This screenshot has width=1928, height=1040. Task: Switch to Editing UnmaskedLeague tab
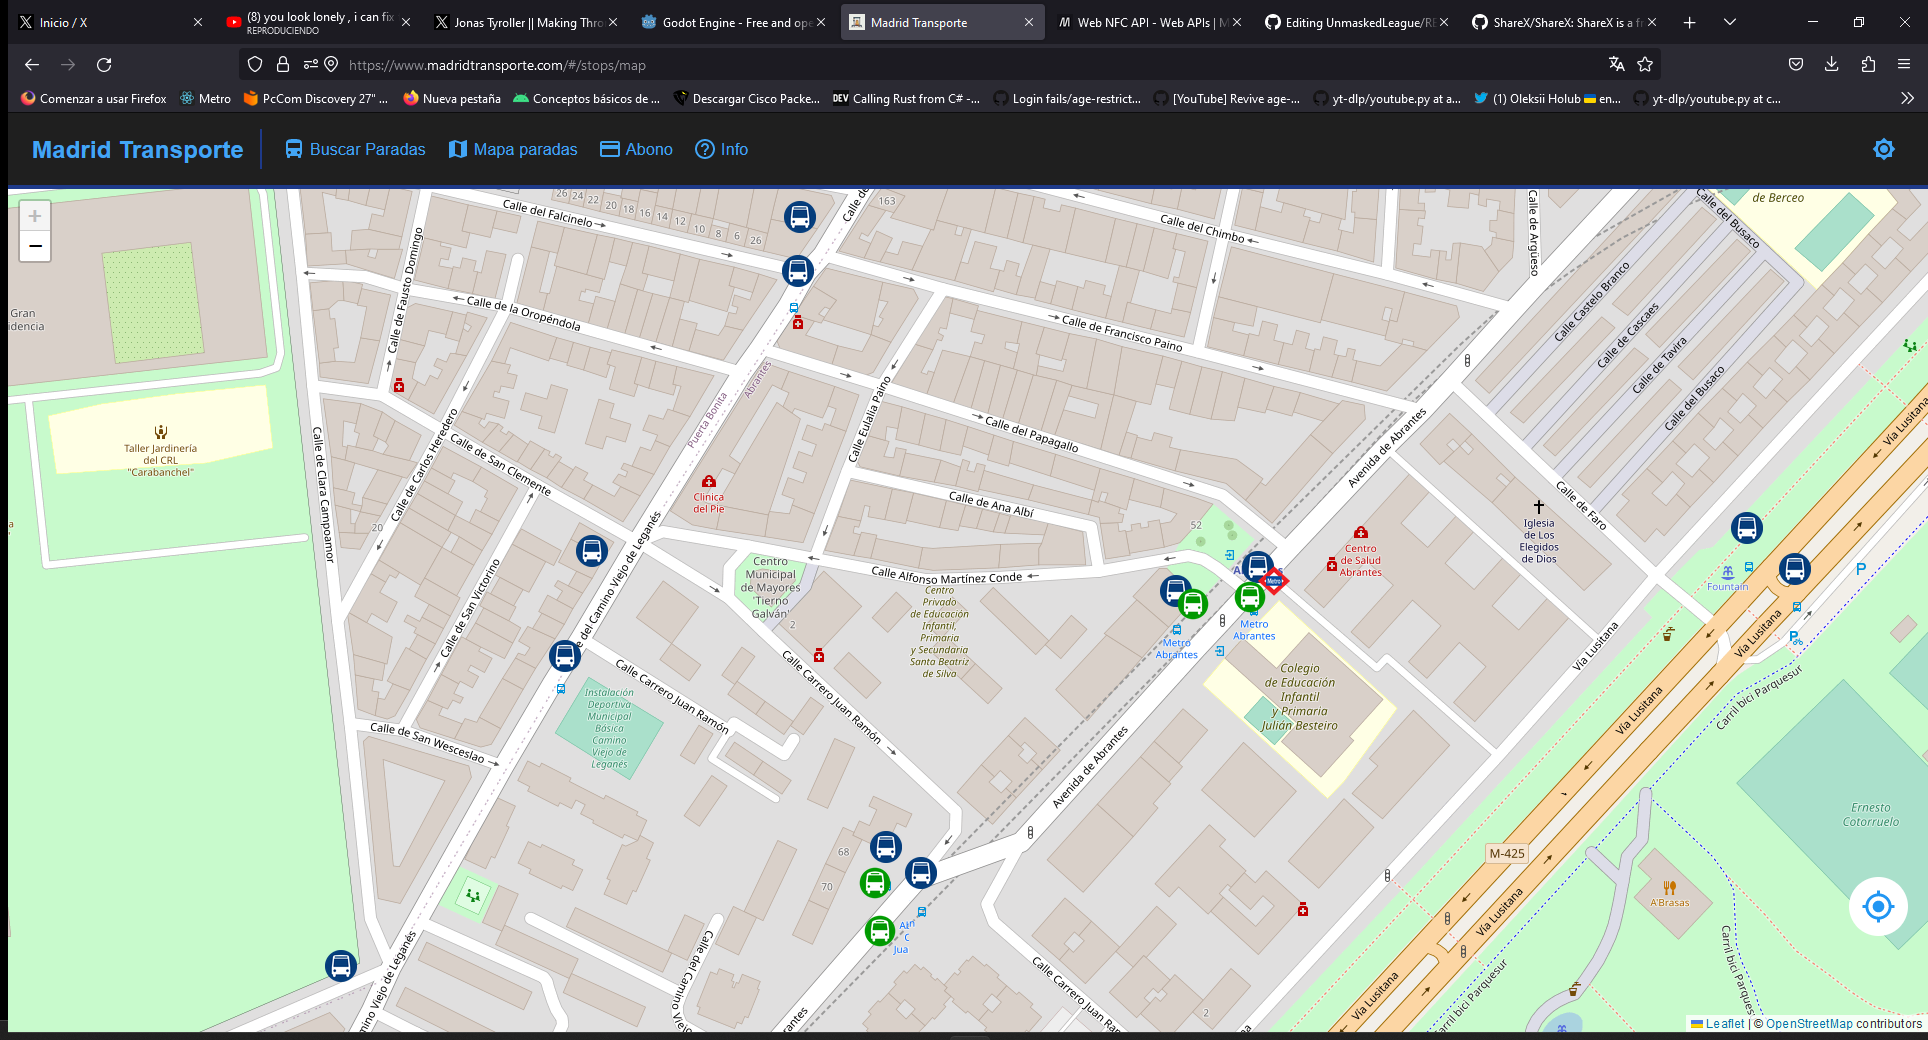tap(1358, 22)
